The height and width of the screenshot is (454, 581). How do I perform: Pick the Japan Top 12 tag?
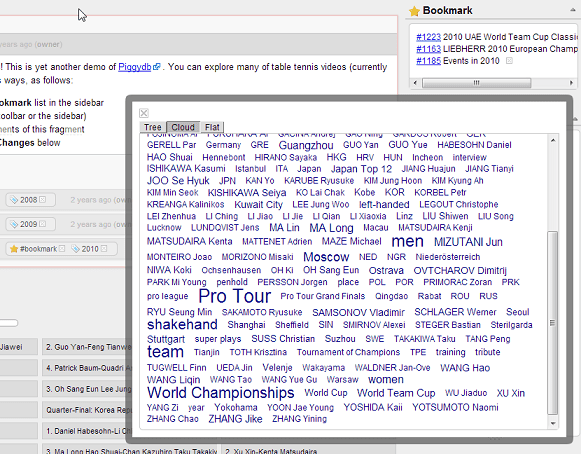click(x=361, y=169)
